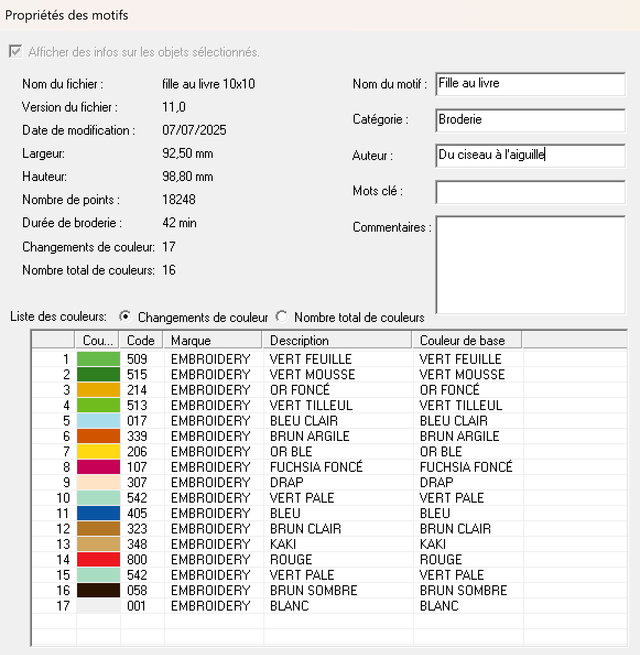Click the blue swatch for code 405
This screenshot has height=655, width=640.
(x=99, y=513)
